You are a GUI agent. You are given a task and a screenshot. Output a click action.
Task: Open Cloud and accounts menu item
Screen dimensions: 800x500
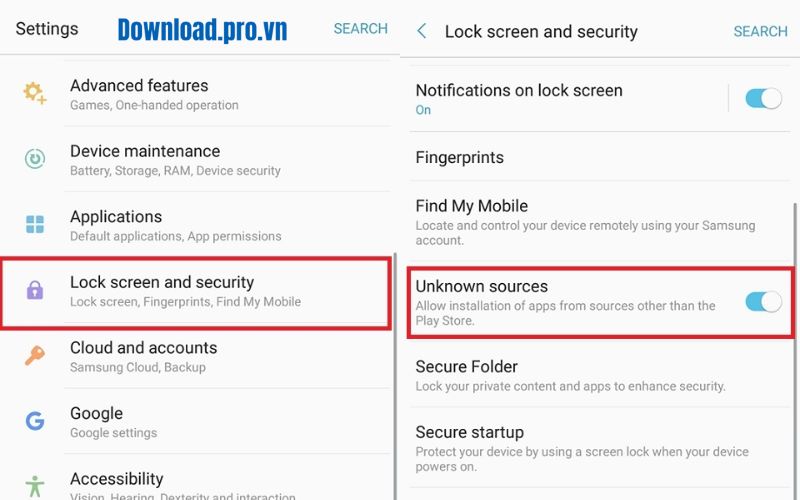click(143, 356)
